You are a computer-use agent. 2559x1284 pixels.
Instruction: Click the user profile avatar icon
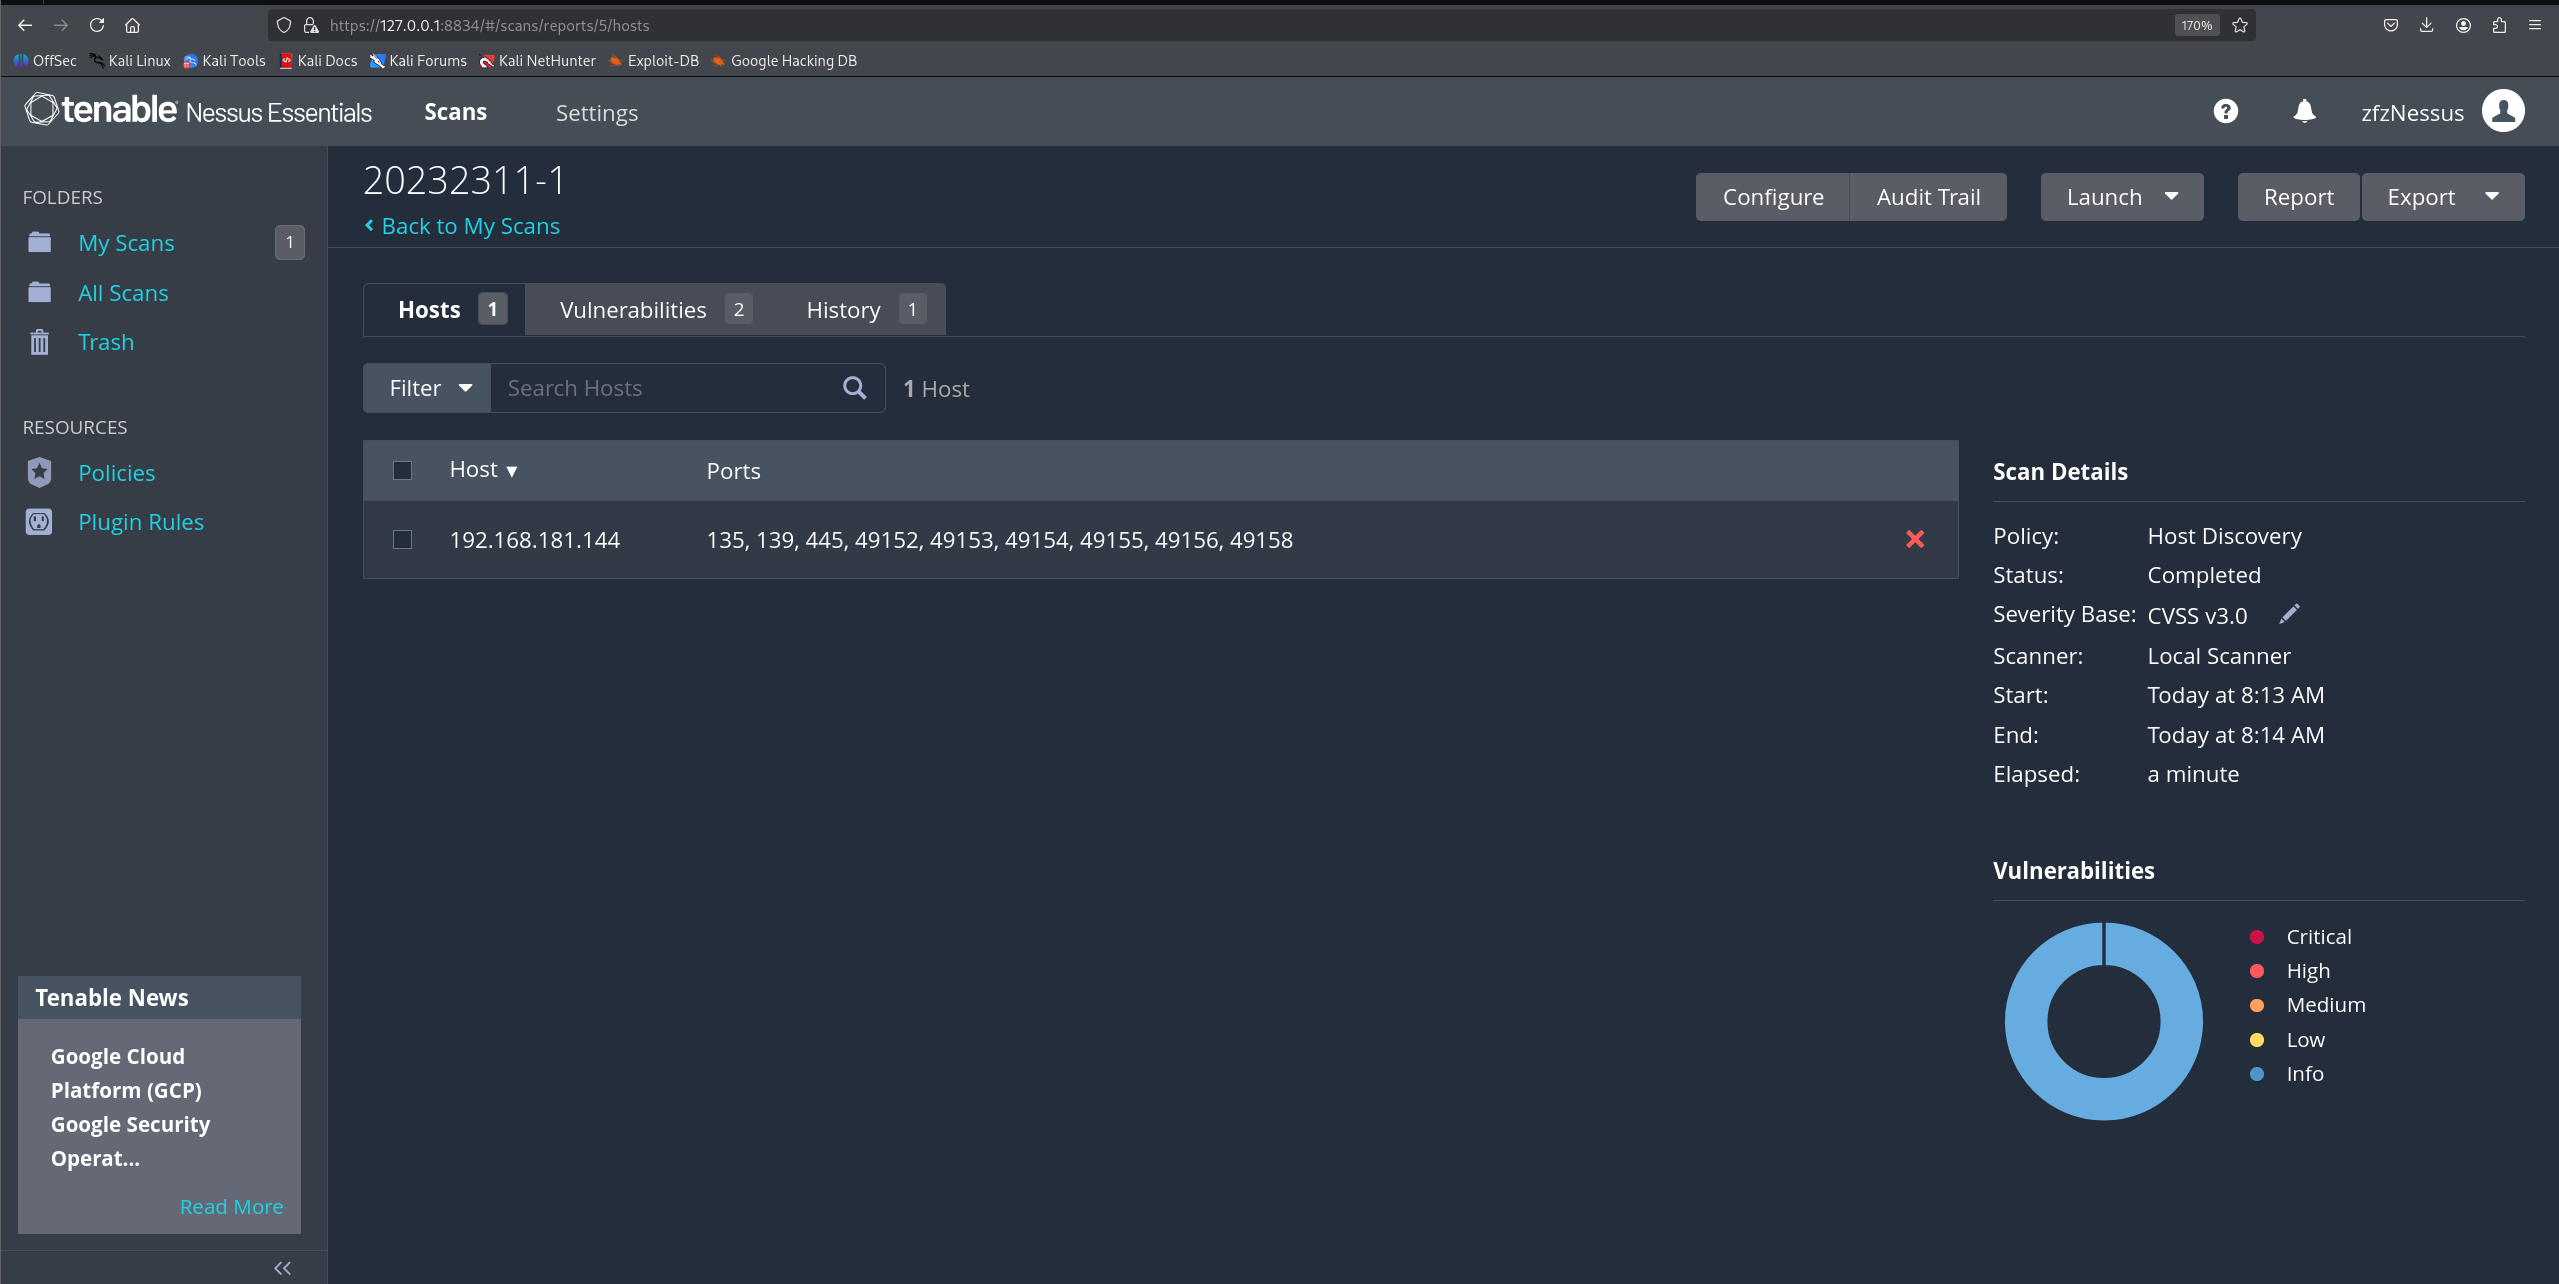click(x=2503, y=111)
